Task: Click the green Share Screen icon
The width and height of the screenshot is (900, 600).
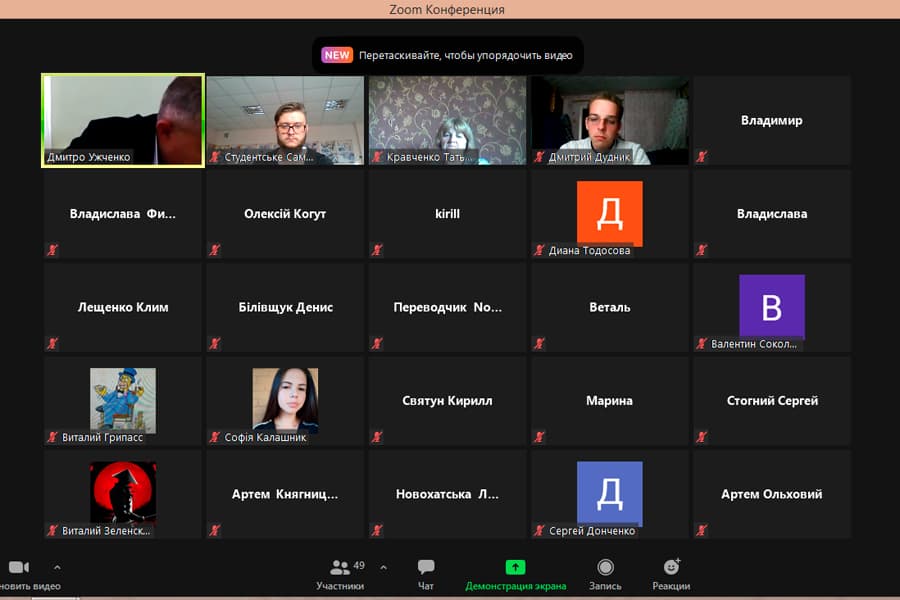Action: tap(515, 567)
